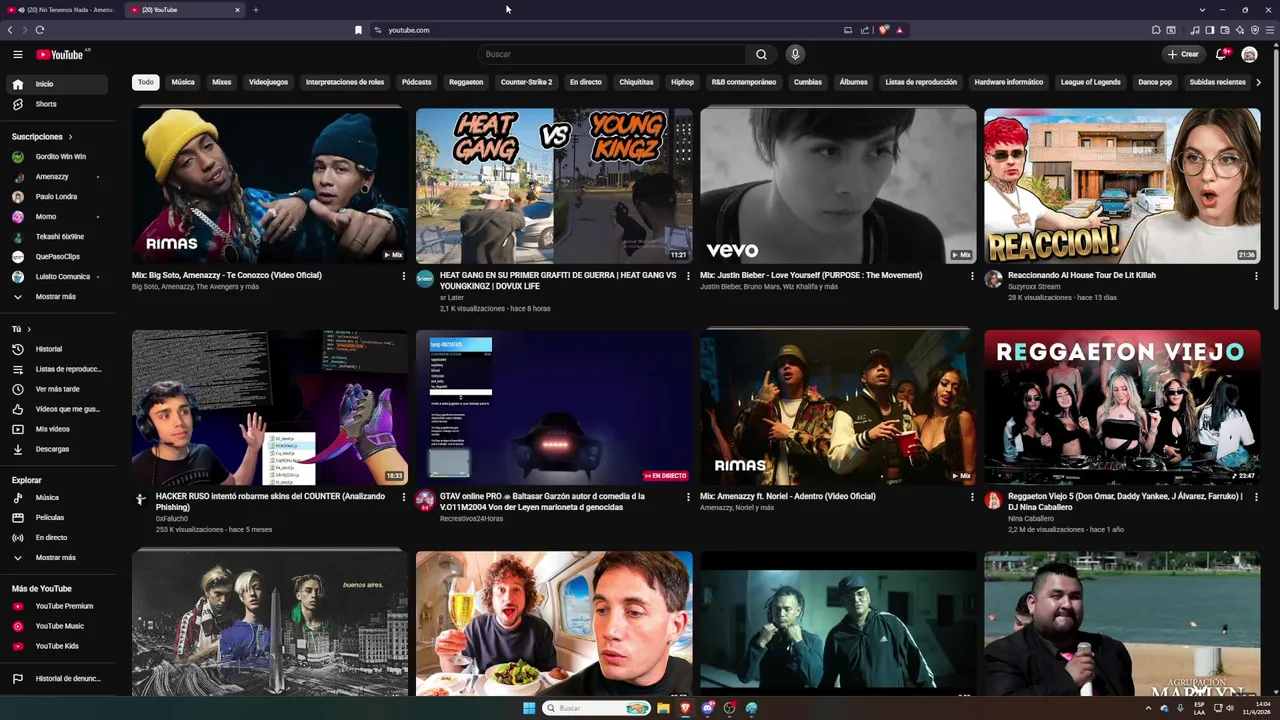1280x720 pixels.
Task: Open options menu for Justin Bieber mix
Action: (972, 276)
